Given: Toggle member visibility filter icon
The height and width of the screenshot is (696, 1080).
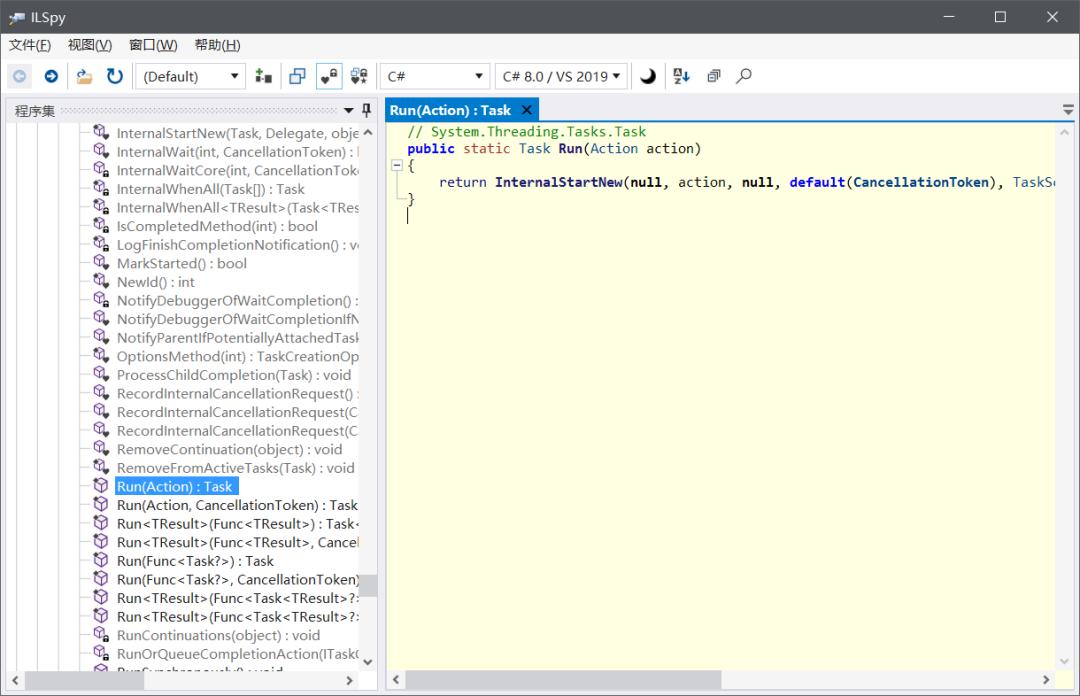Looking at the screenshot, I should click(328, 75).
